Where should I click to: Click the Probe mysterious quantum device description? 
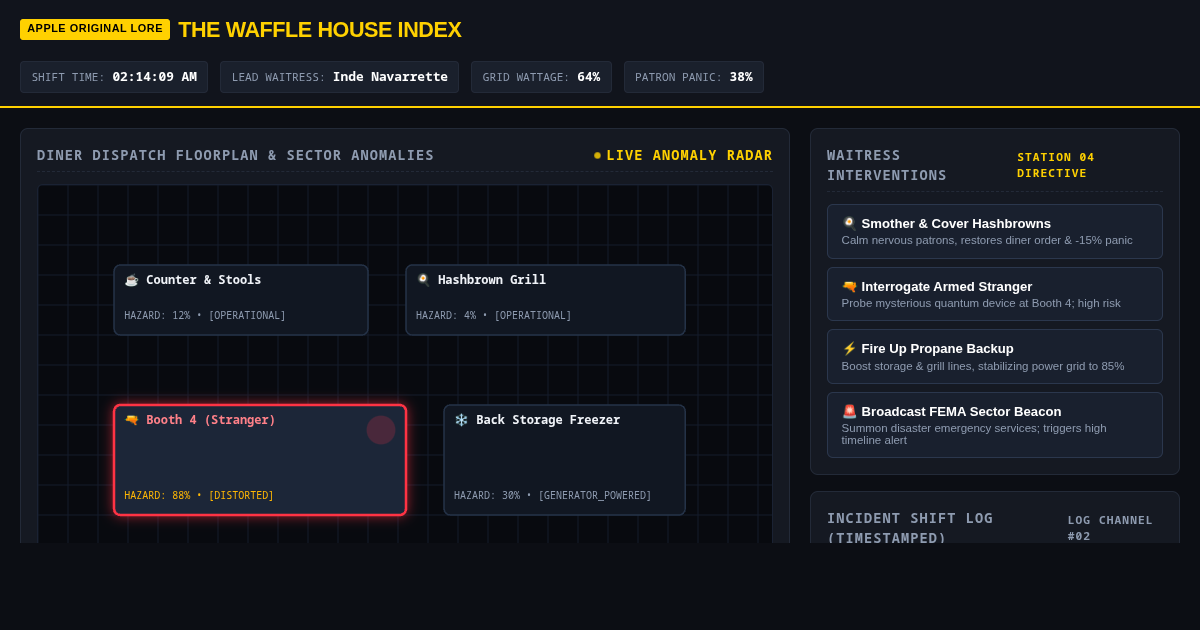[x=981, y=303]
